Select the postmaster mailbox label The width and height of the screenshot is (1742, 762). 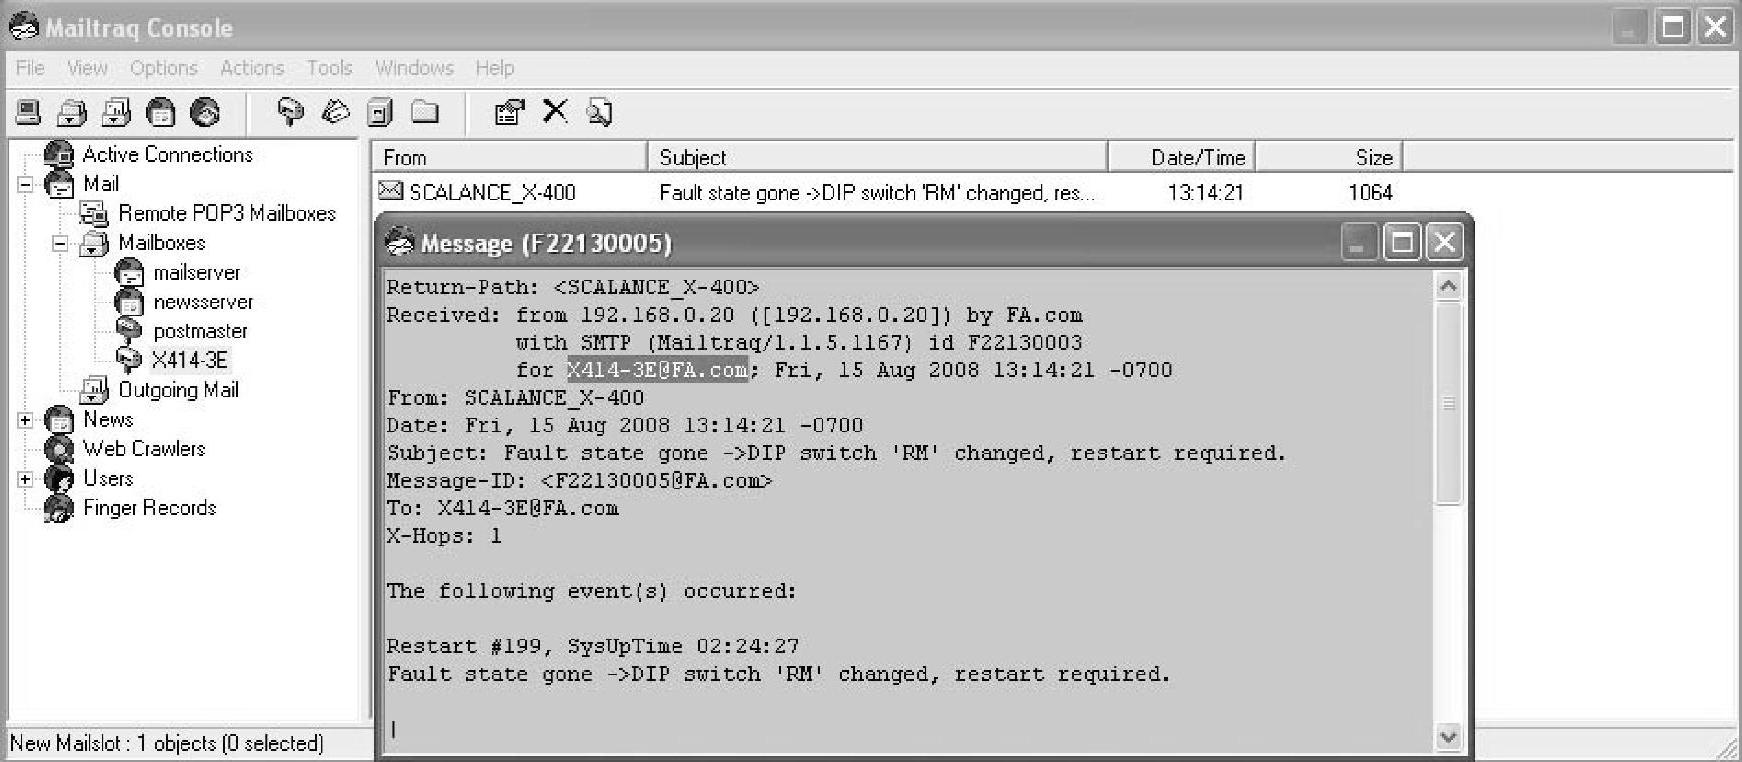pyautogui.click(x=200, y=330)
